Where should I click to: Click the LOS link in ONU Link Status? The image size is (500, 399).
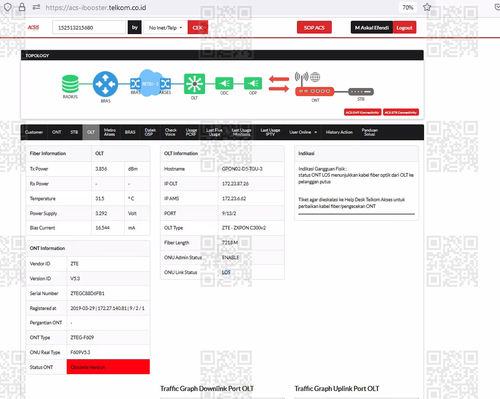(226, 272)
